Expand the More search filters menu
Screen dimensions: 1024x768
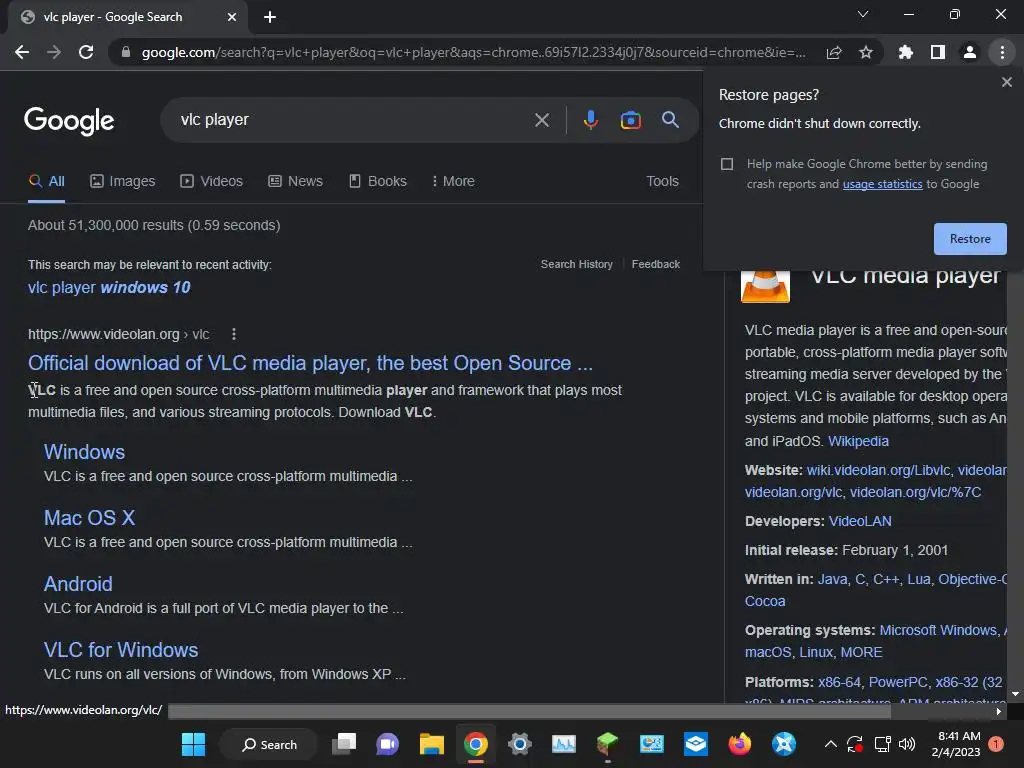(453, 182)
